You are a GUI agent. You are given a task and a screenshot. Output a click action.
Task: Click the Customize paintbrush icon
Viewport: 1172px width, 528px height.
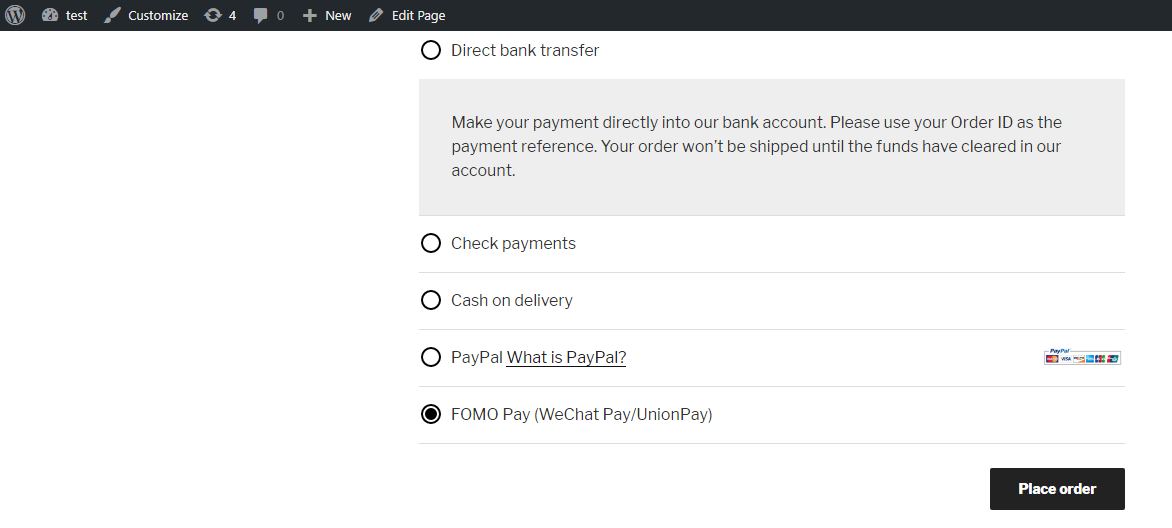(x=111, y=15)
